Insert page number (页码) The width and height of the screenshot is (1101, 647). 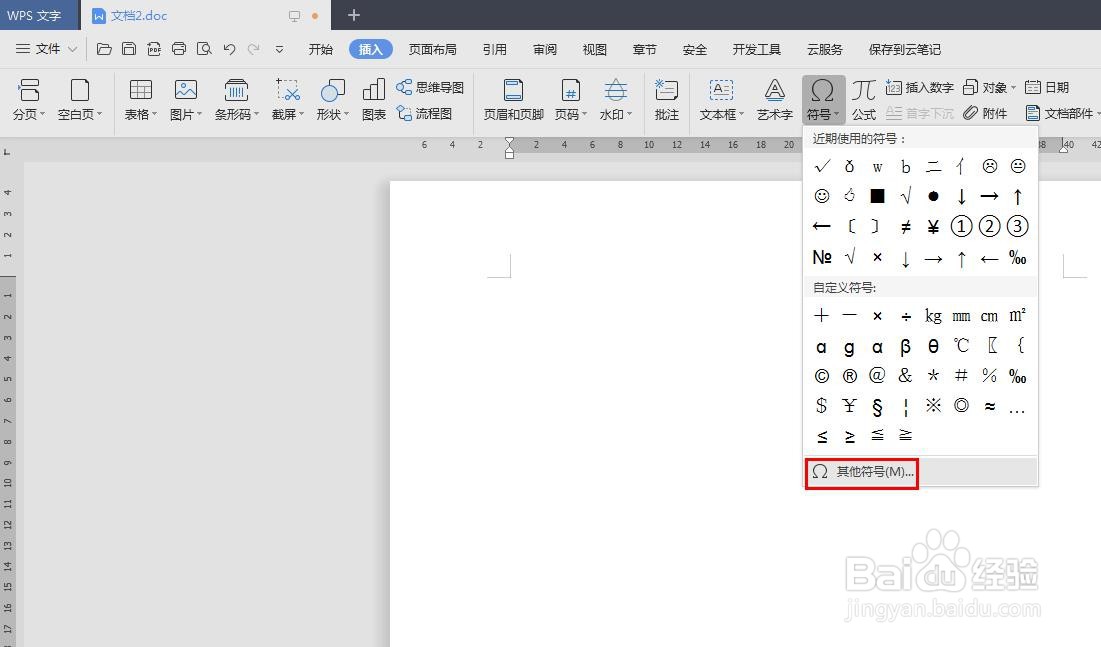point(570,100)
